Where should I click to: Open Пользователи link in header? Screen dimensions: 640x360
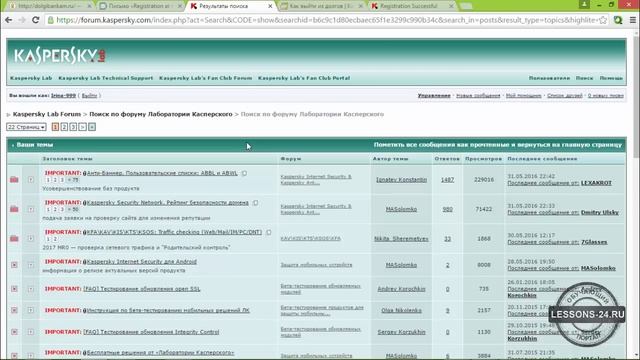point(549,78)
